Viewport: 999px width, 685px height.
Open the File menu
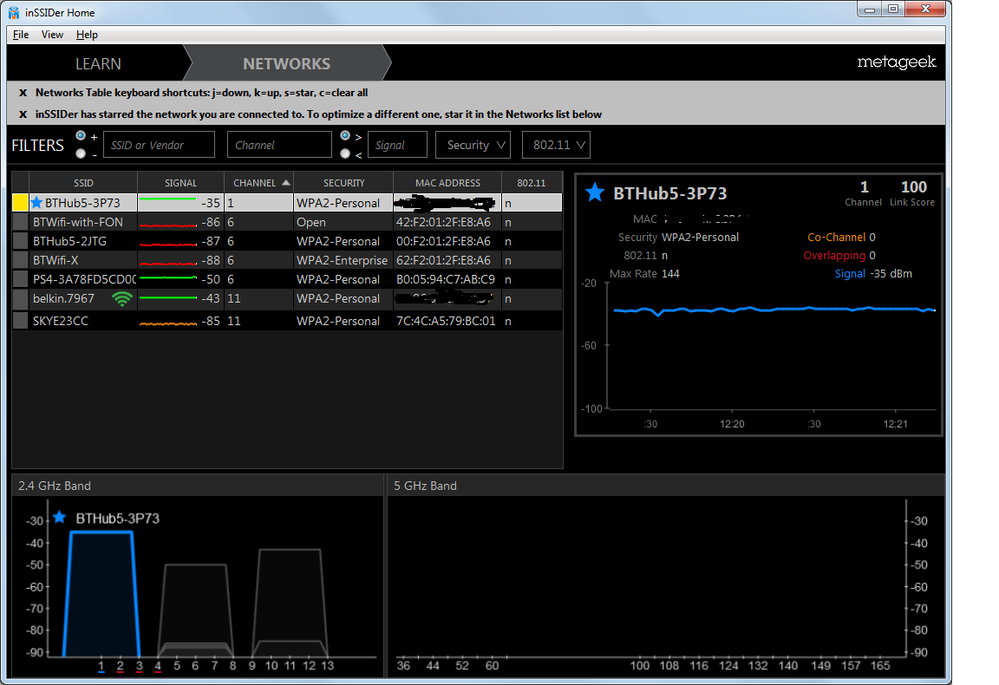coord(20,34)
